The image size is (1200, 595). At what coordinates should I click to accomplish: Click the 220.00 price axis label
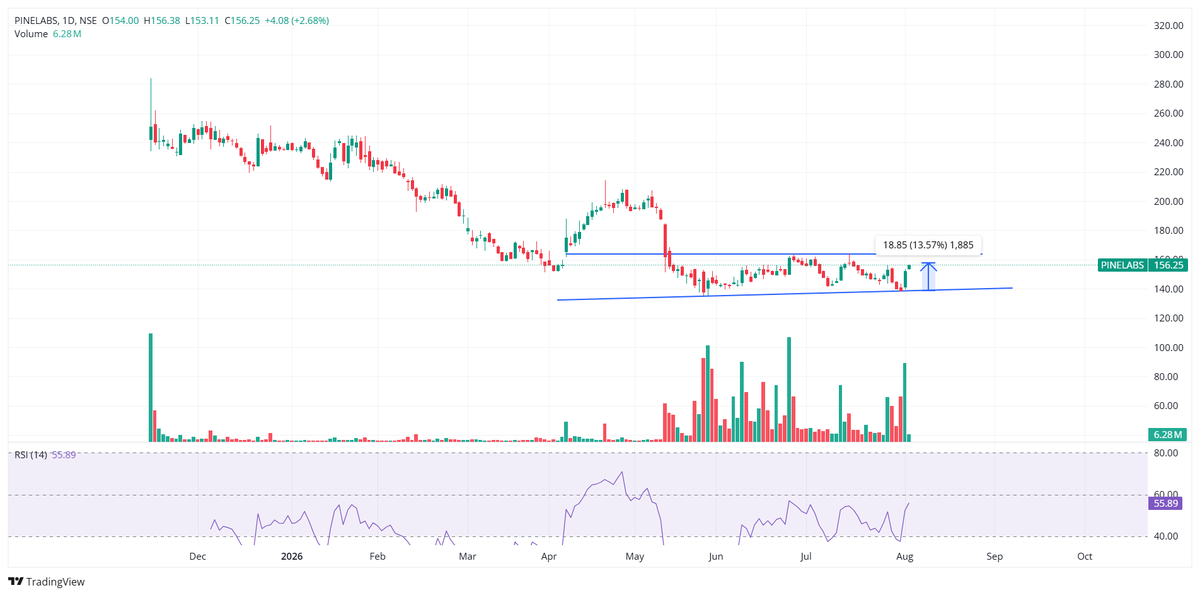(1167, 172)
